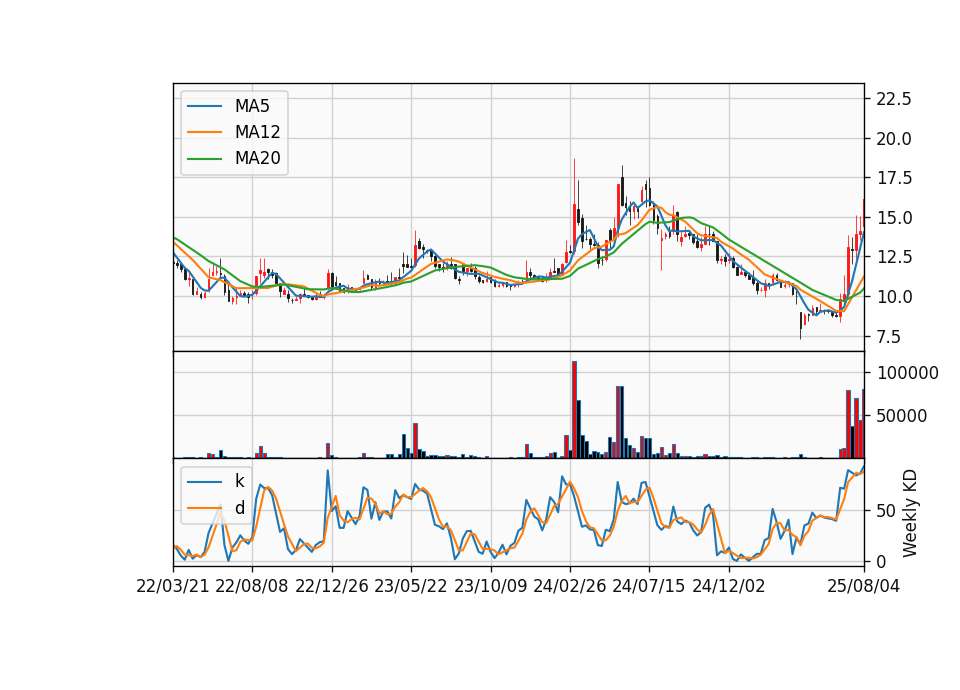Viewport: 960px width, 690px height.
Task: Click the 10.0 price axis tick
Action: (894, 297)
